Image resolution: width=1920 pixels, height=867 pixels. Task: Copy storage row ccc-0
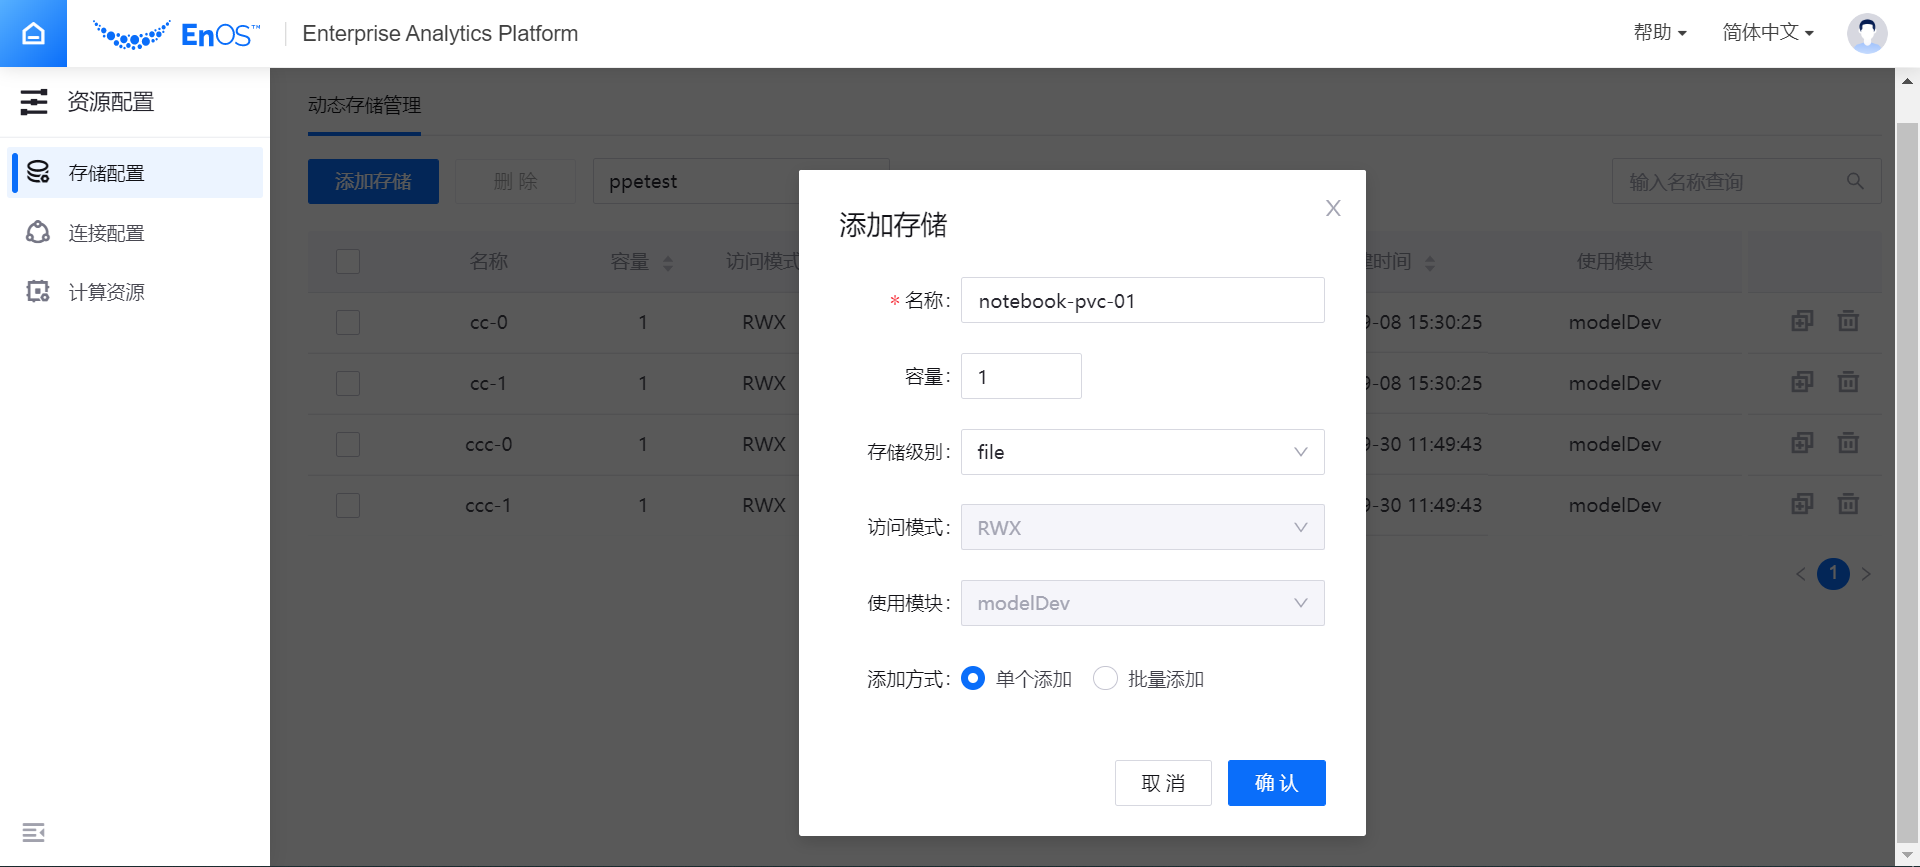coord(1802,443)
